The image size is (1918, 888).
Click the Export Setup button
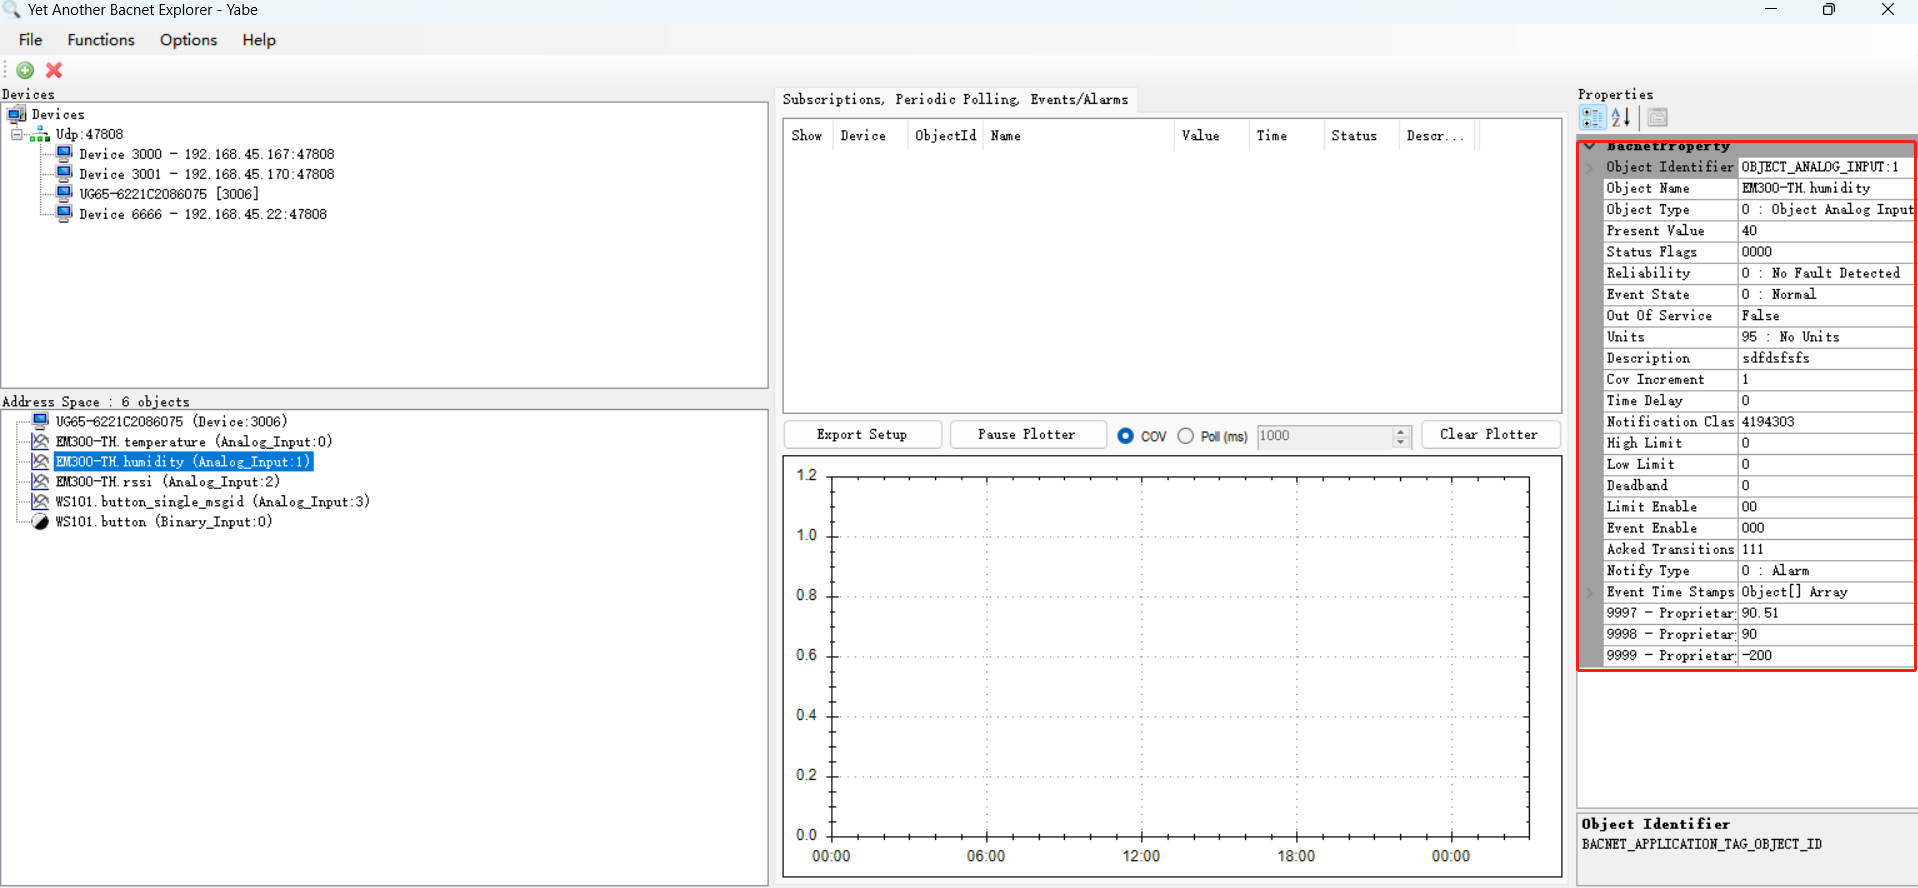(x=862, y=435)
